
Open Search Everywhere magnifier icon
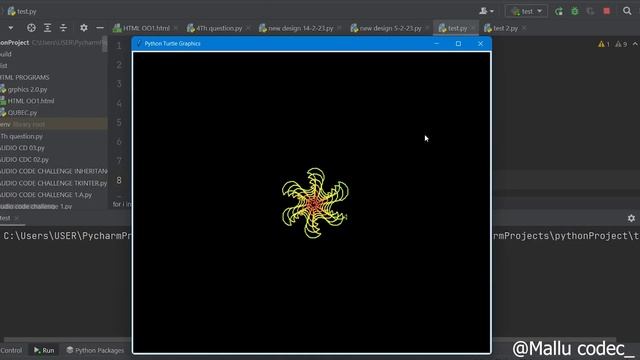coord(627,11)
